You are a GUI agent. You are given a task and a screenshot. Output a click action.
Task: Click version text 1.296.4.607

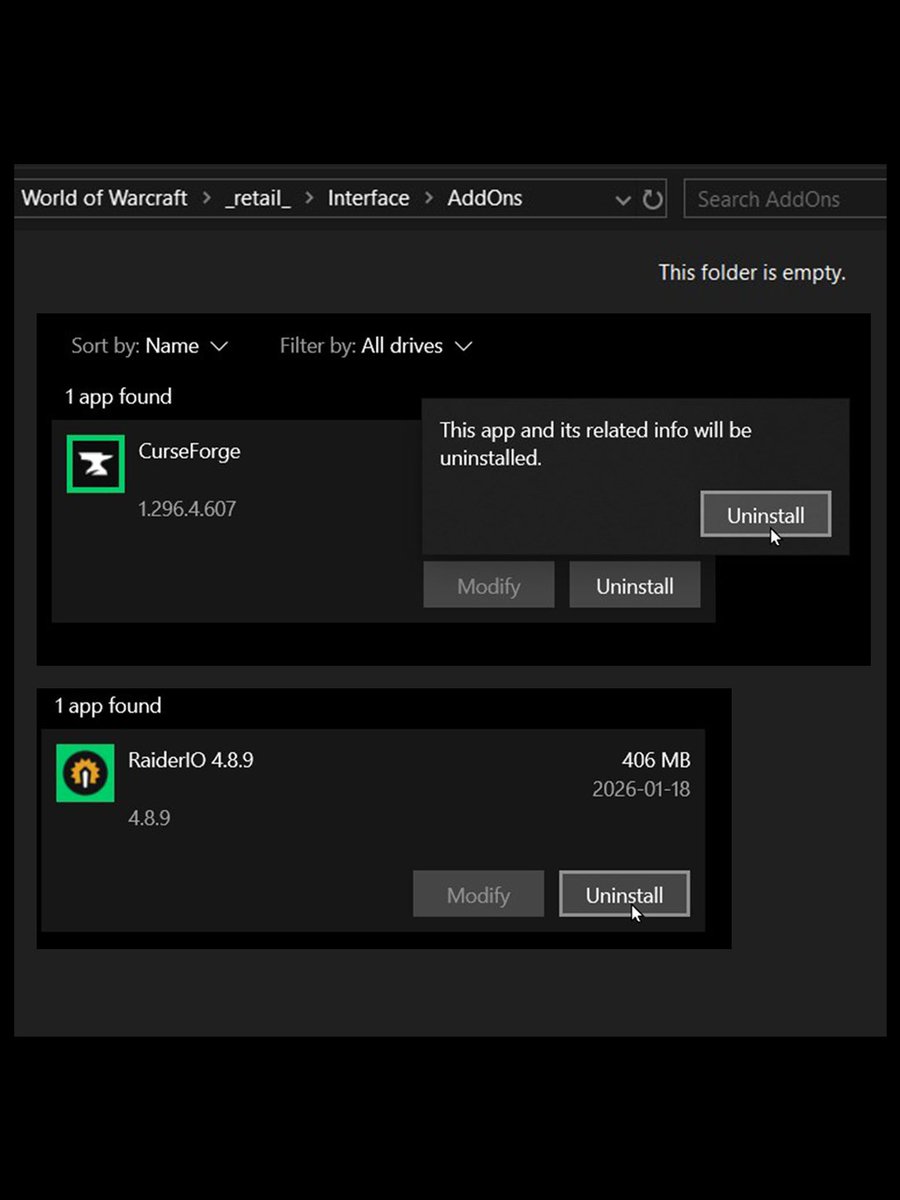coord(187,508)
